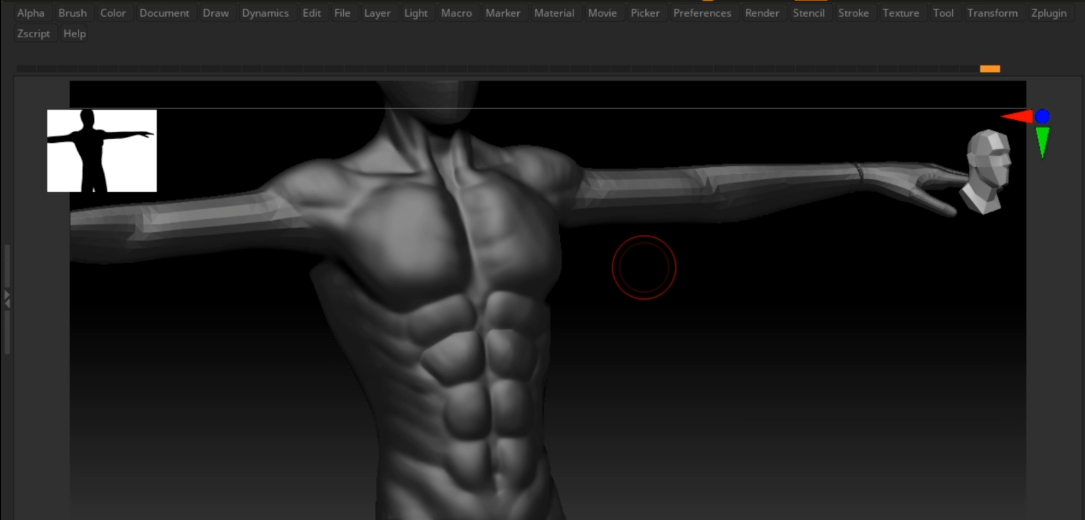
Task: Expand the Tool menu
Action: coord(943,13)
